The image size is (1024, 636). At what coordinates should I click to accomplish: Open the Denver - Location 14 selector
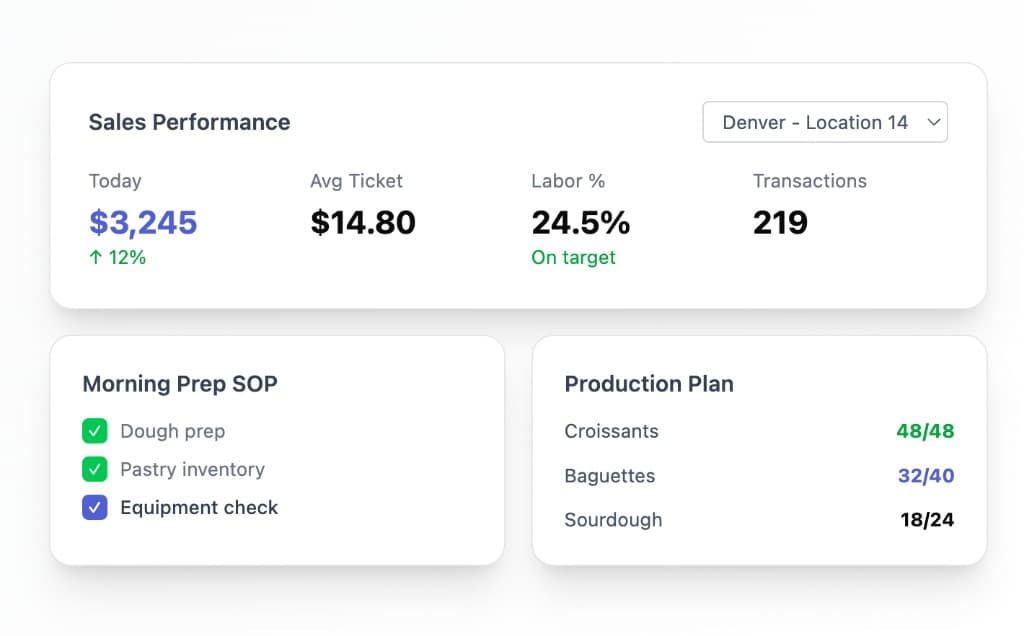[824, 121]
